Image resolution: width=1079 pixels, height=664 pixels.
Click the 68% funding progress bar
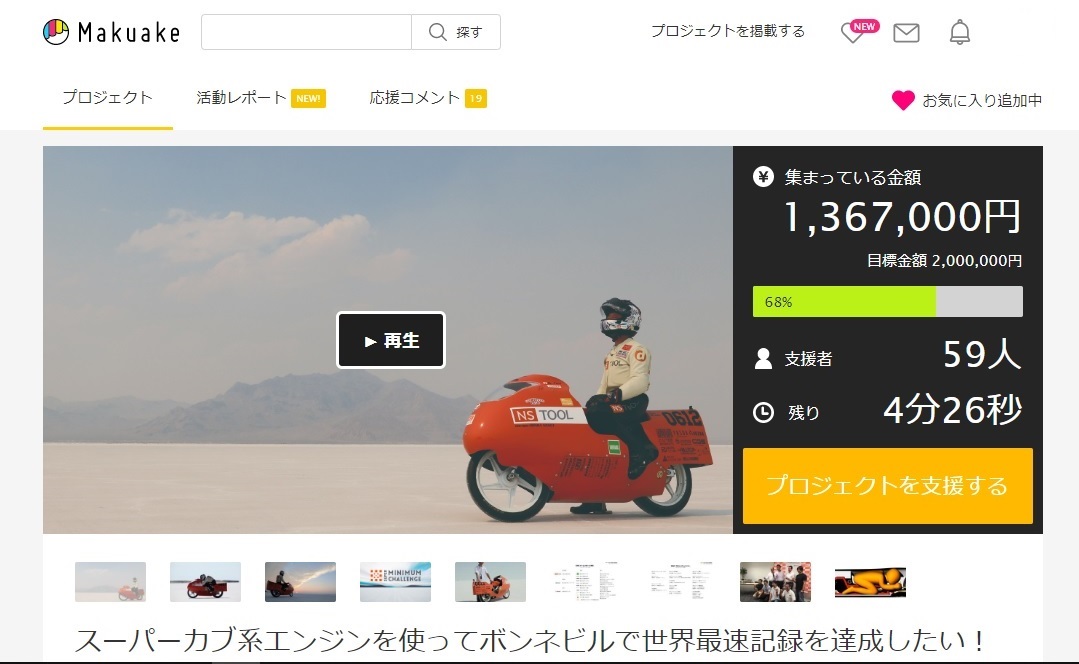coord(887,301)
